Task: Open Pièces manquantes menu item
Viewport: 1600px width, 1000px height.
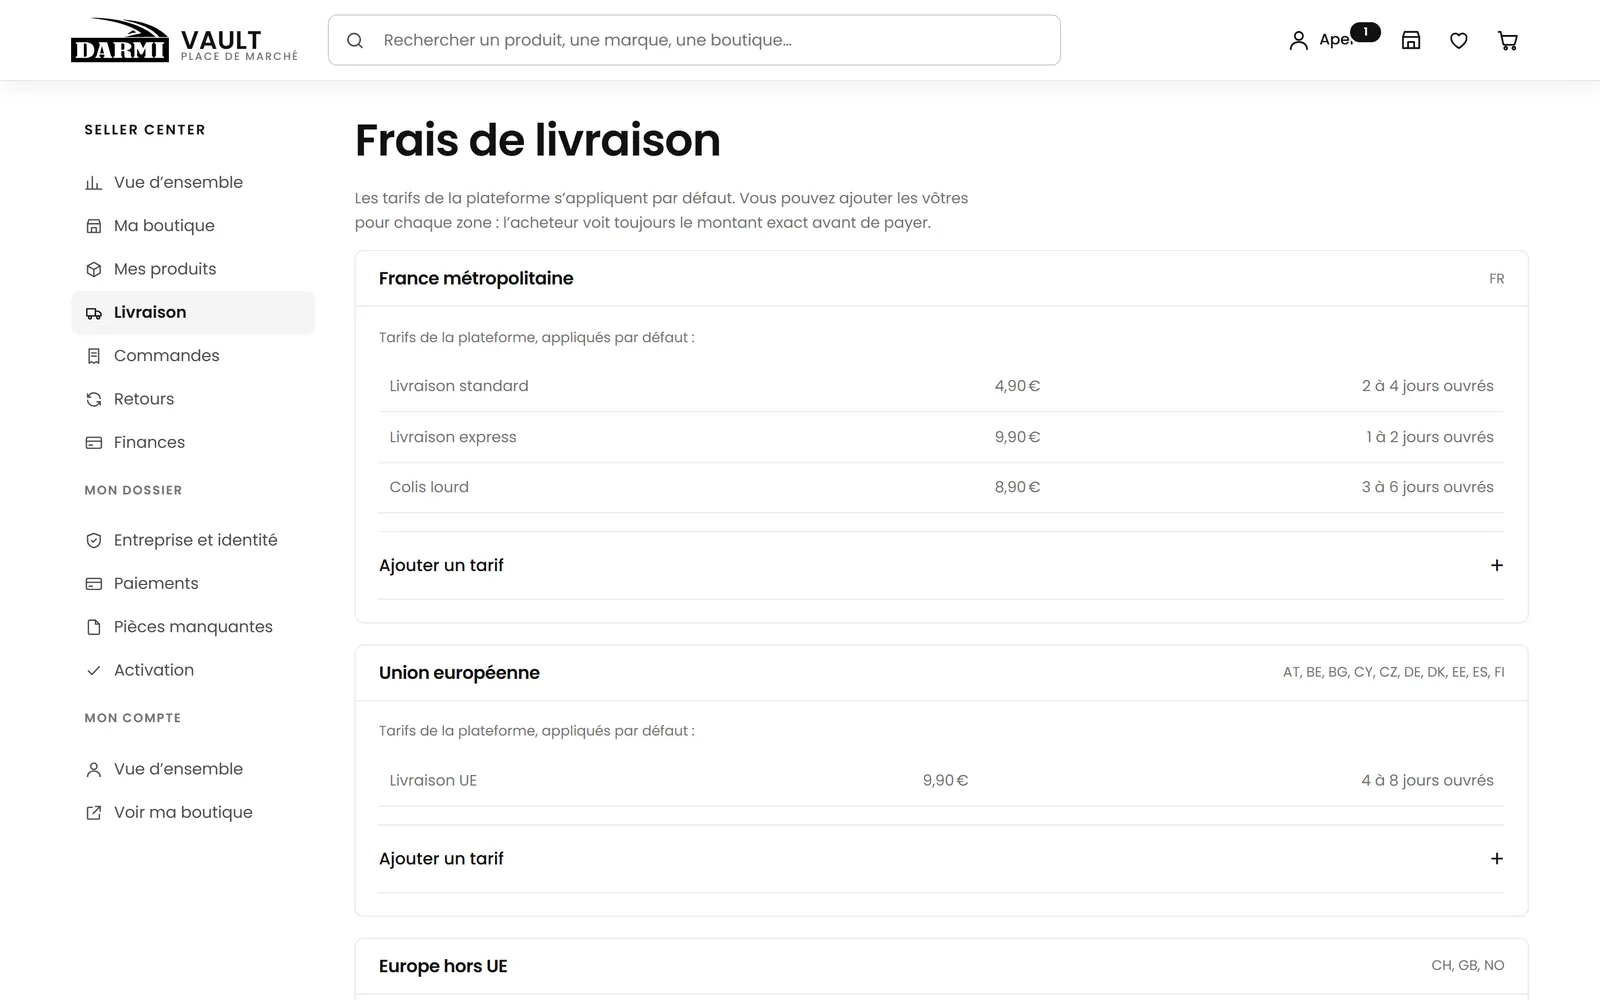Action: click(193, 627)
